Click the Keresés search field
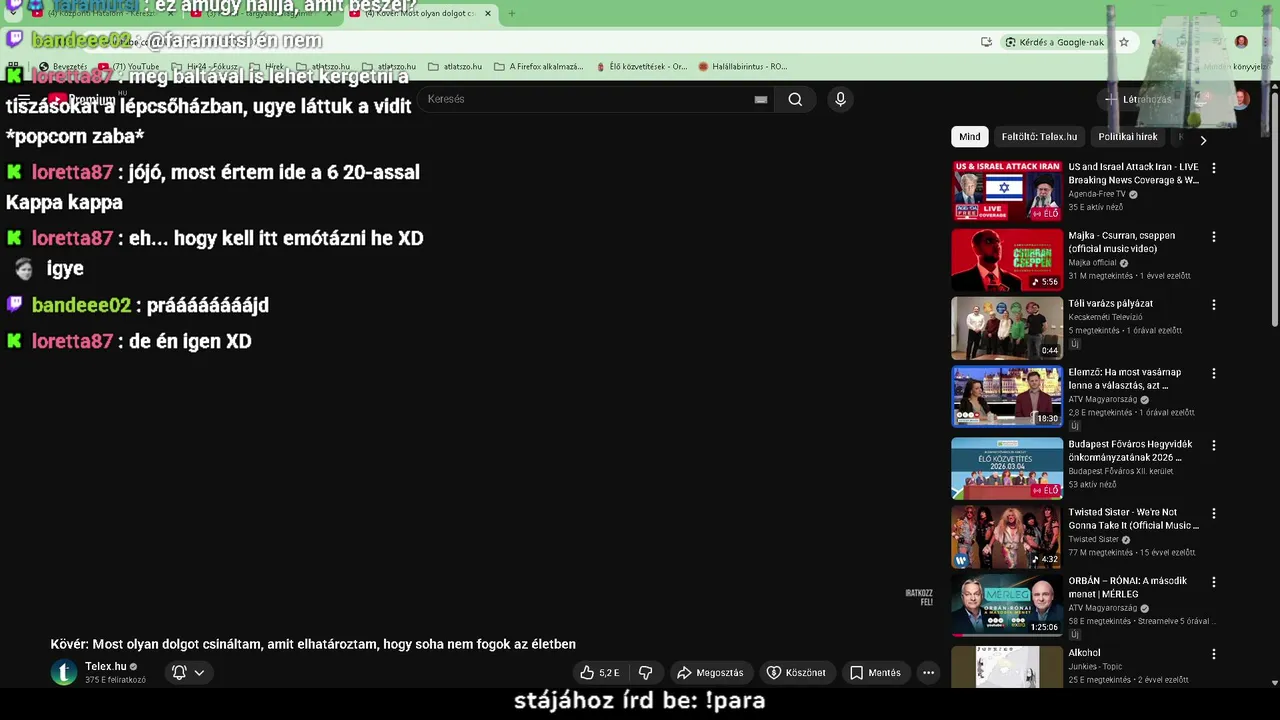Image resolution: width=1280 pixels, height=720 pixels. (595, 99)
